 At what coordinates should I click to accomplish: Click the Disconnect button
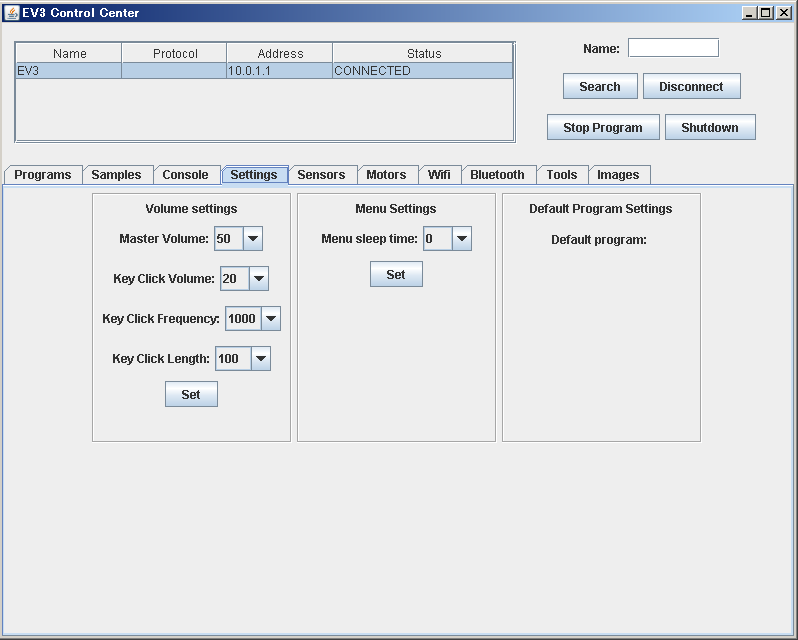[x=692, y=86]
